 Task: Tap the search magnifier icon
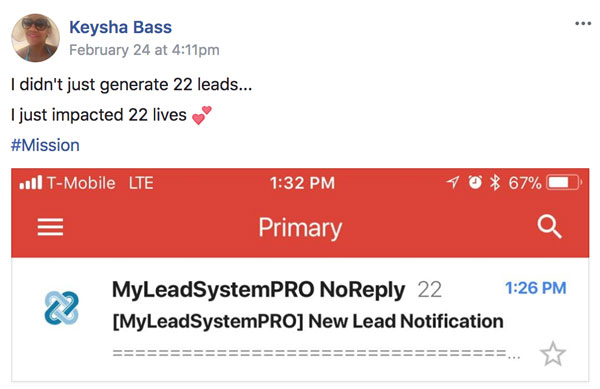click(549, 227)
